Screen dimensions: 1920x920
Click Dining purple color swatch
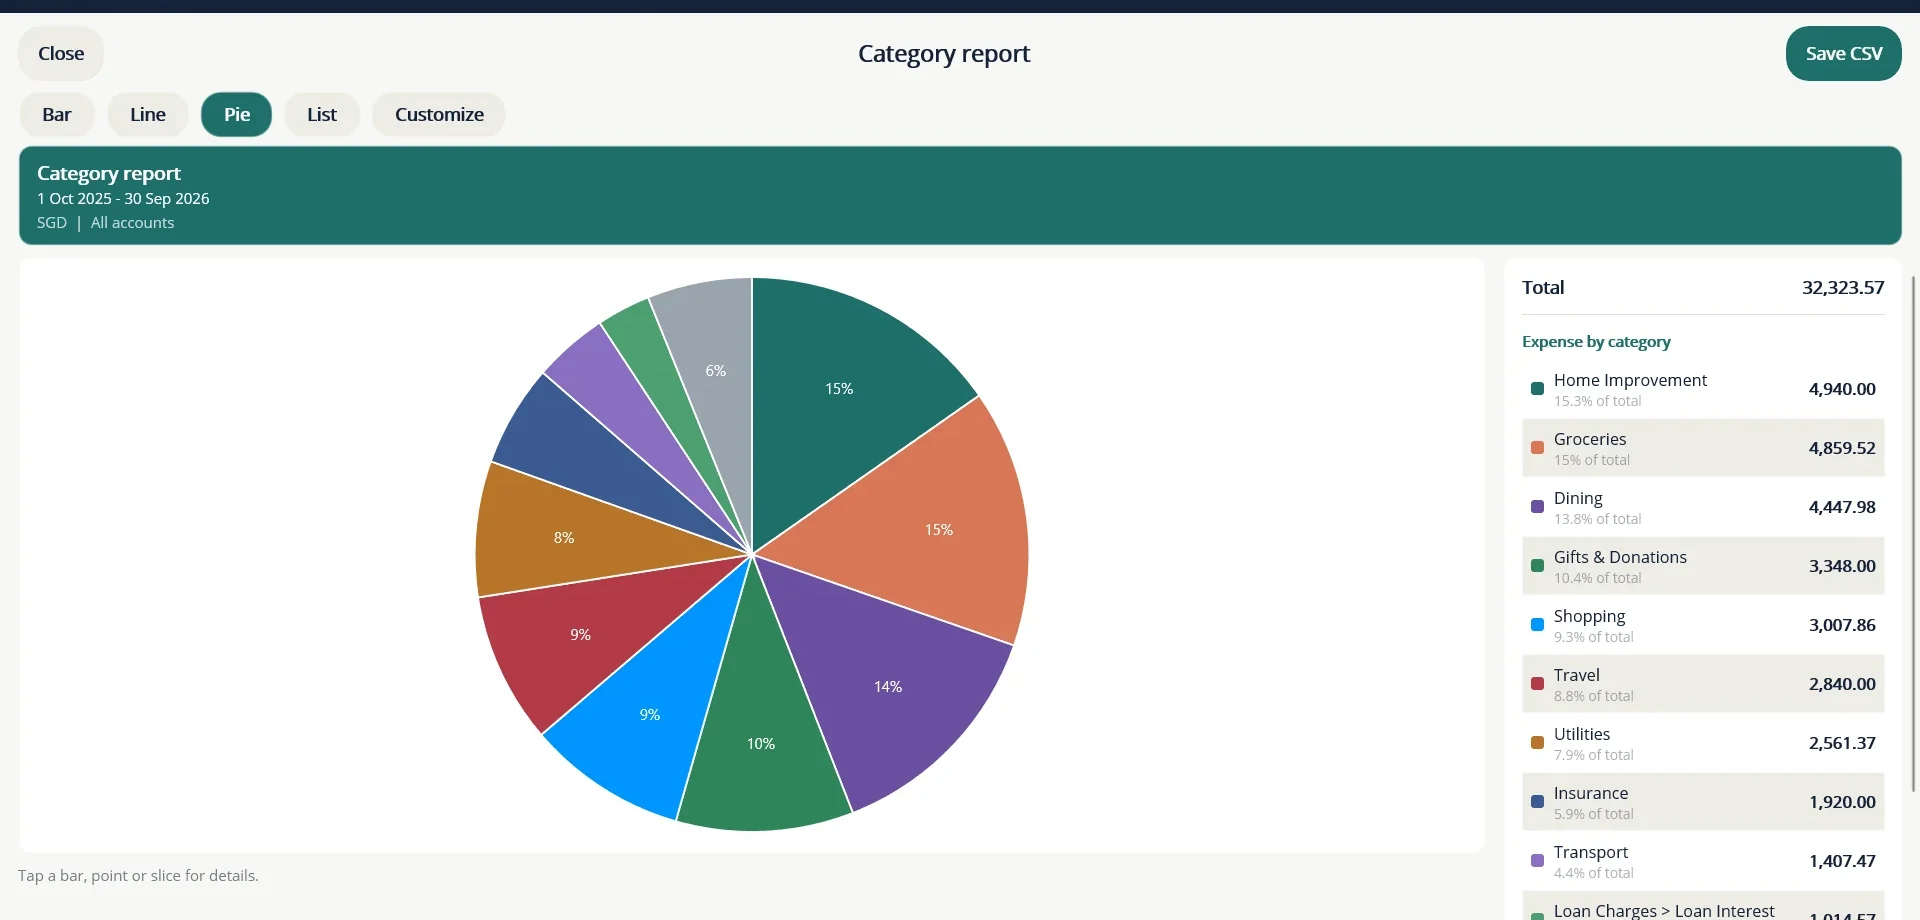coord(1537,507)
